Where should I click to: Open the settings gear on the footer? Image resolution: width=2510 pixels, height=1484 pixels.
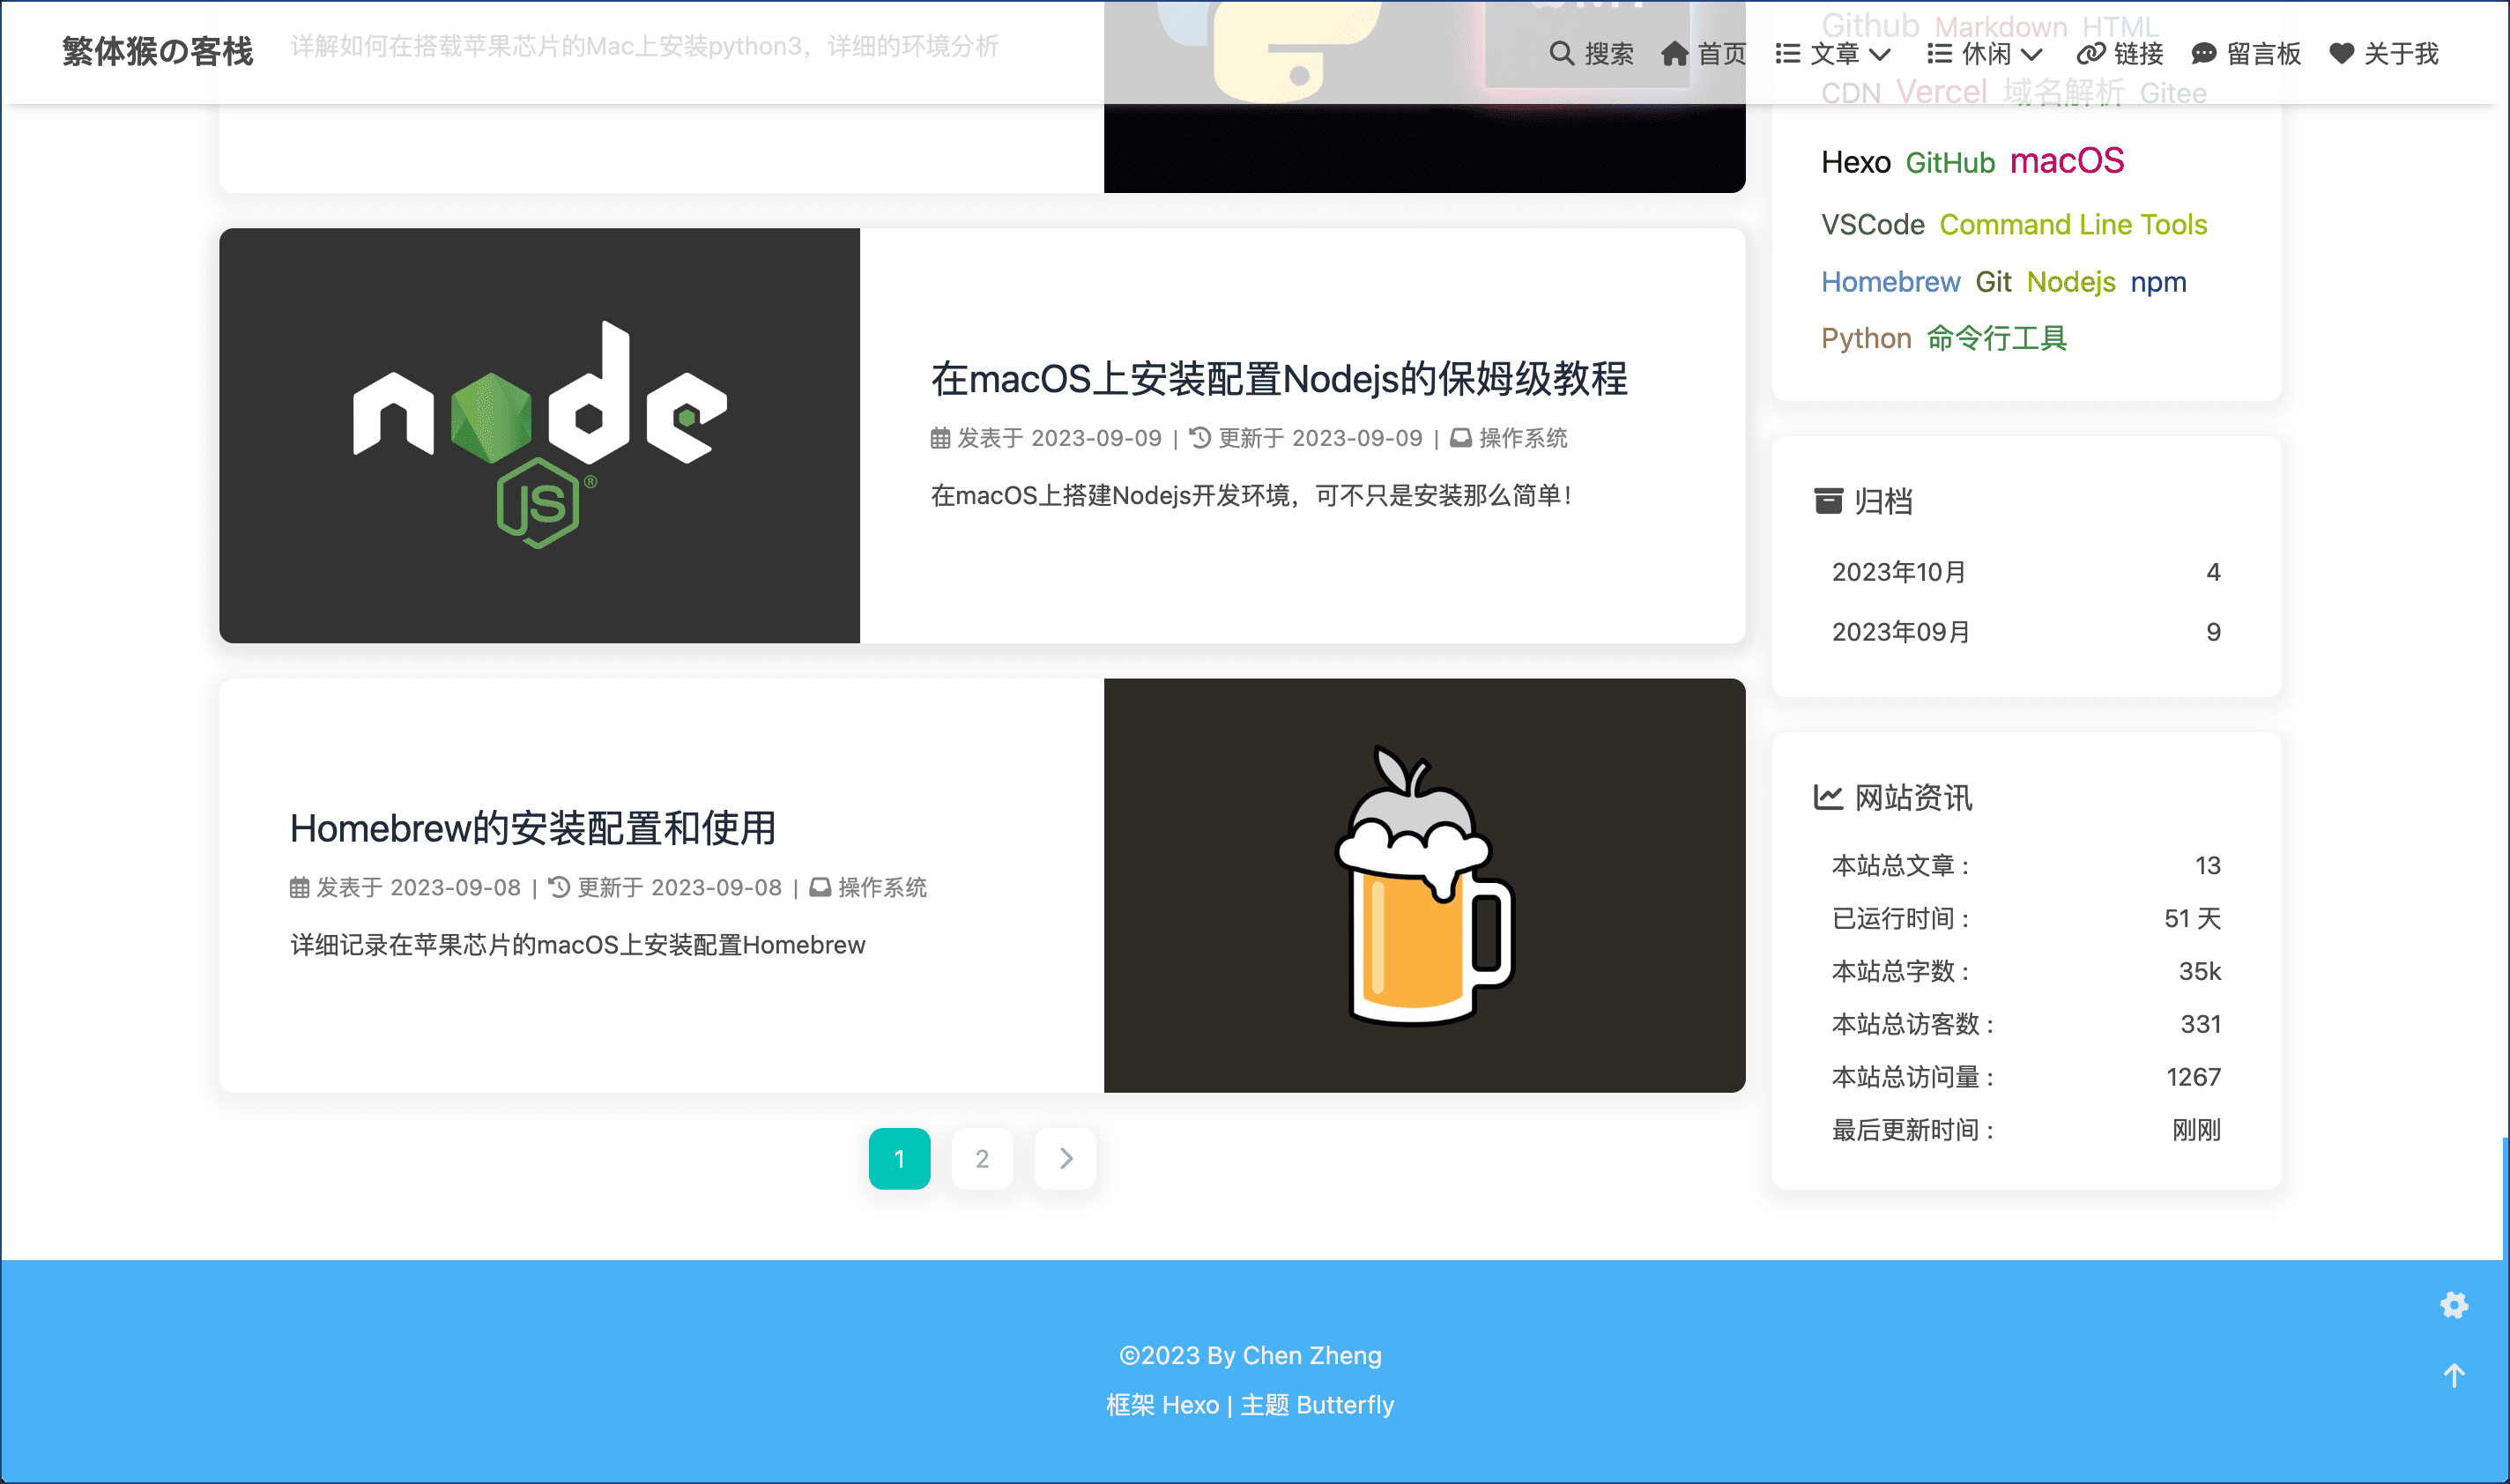(x=2454, y=1304)
